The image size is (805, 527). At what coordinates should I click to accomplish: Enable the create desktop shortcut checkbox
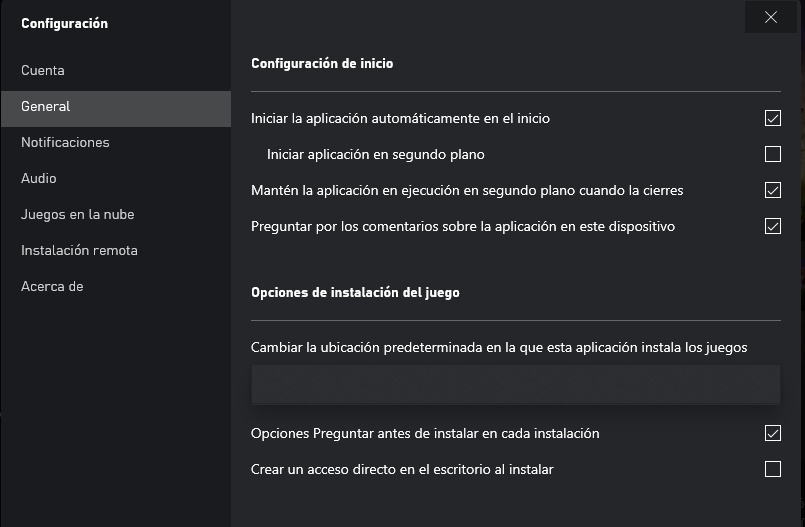pyautogui.click(x=772, y=469)
